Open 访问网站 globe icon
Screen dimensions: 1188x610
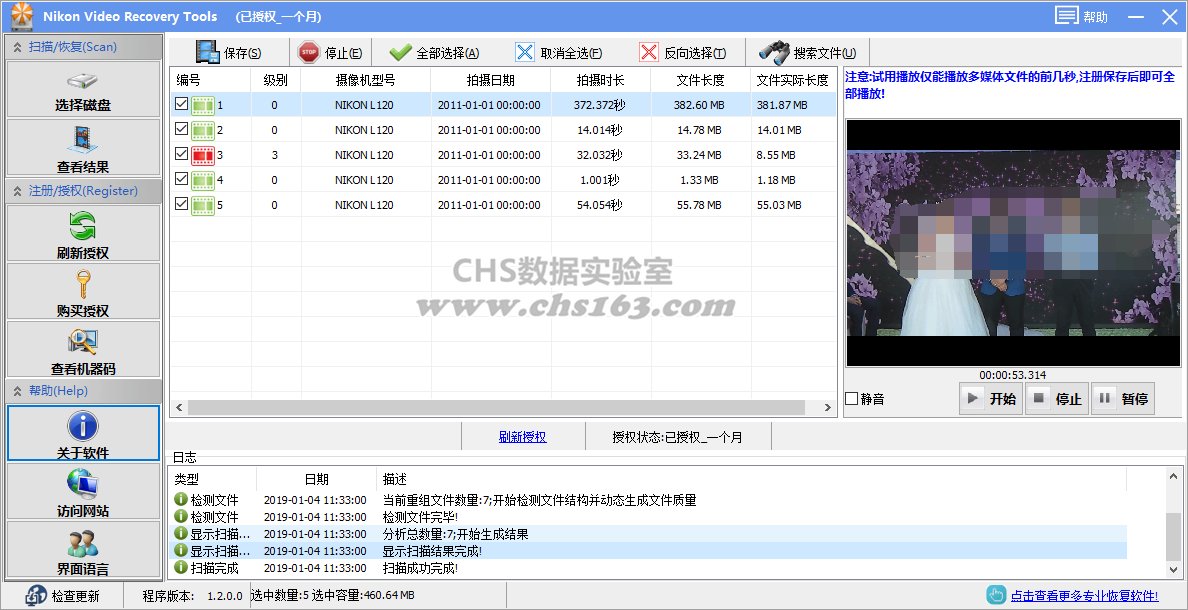point(83,483)
